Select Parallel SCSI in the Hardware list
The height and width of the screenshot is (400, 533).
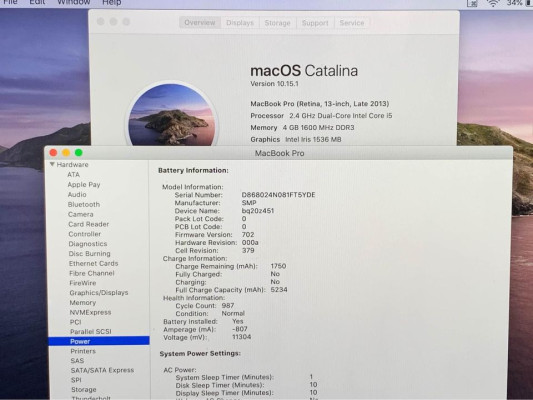(91, 331)
